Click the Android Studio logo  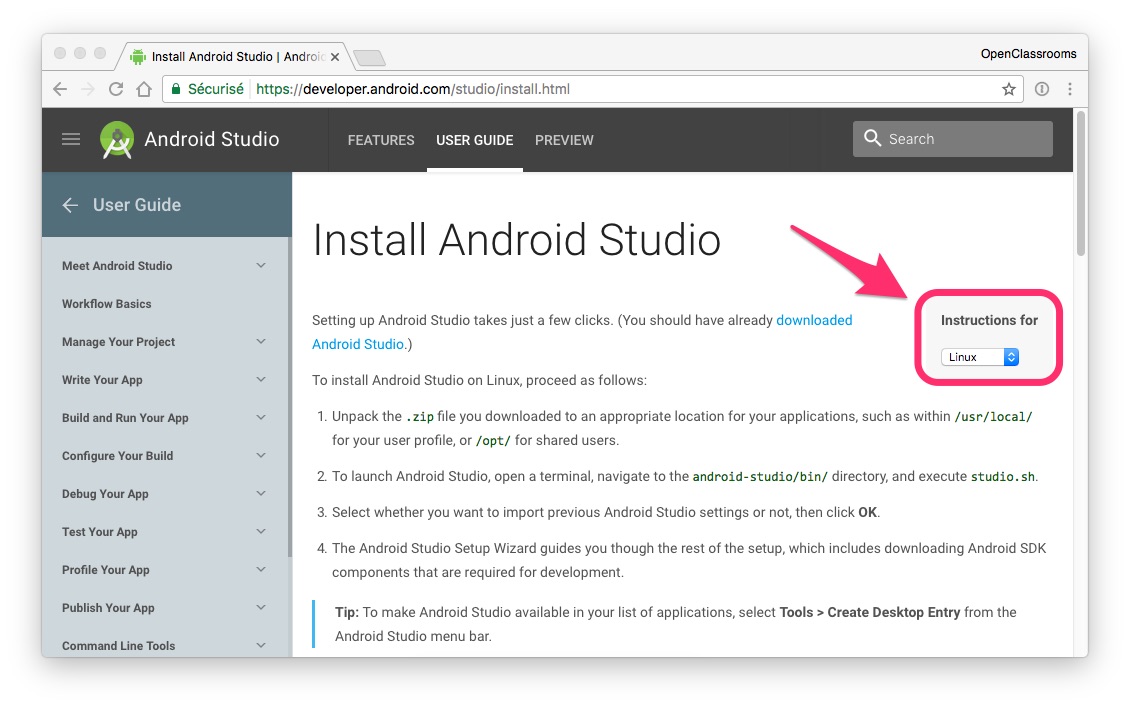tap(117, 140)
